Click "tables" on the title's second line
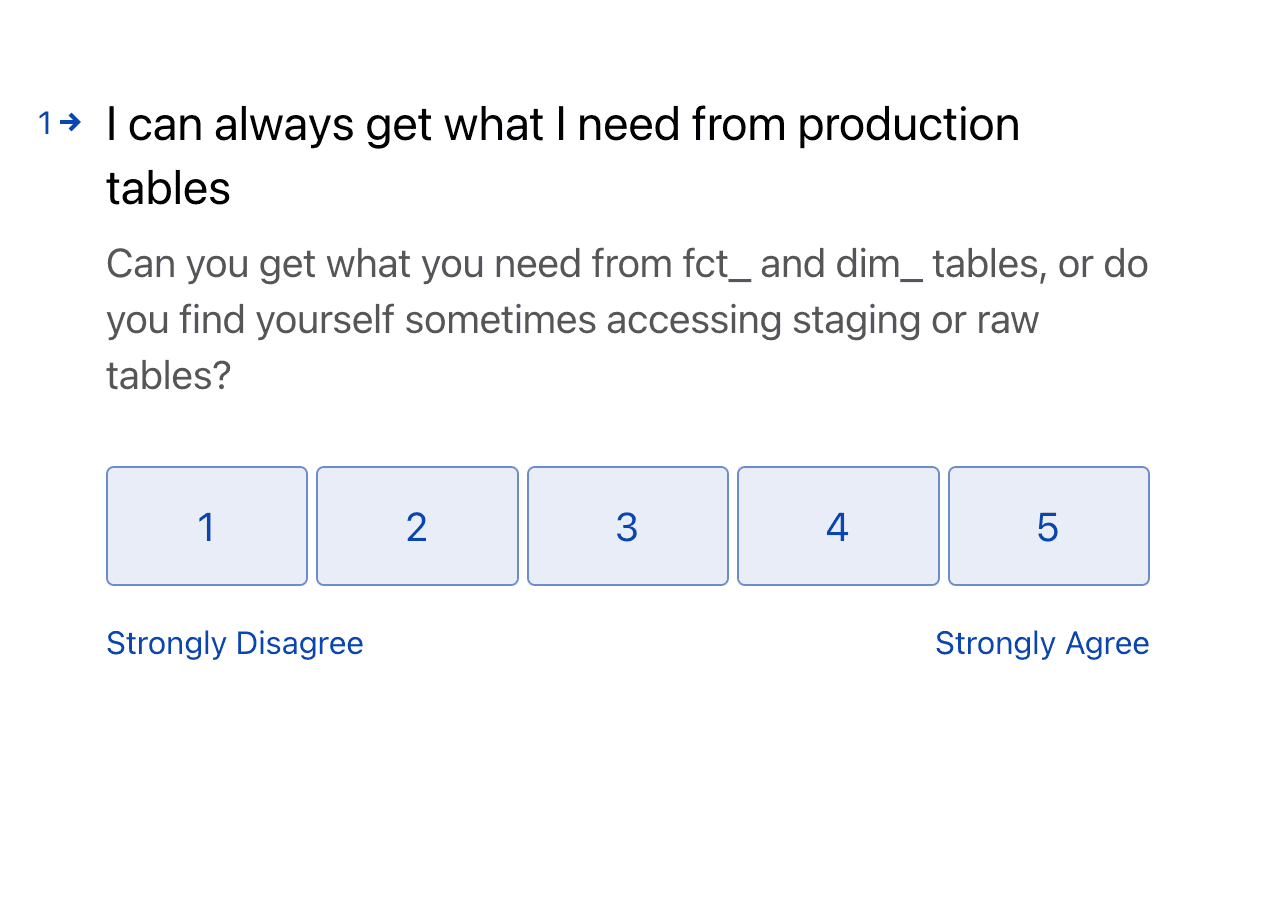The image size is (1272, 898). tap(168, 188)
